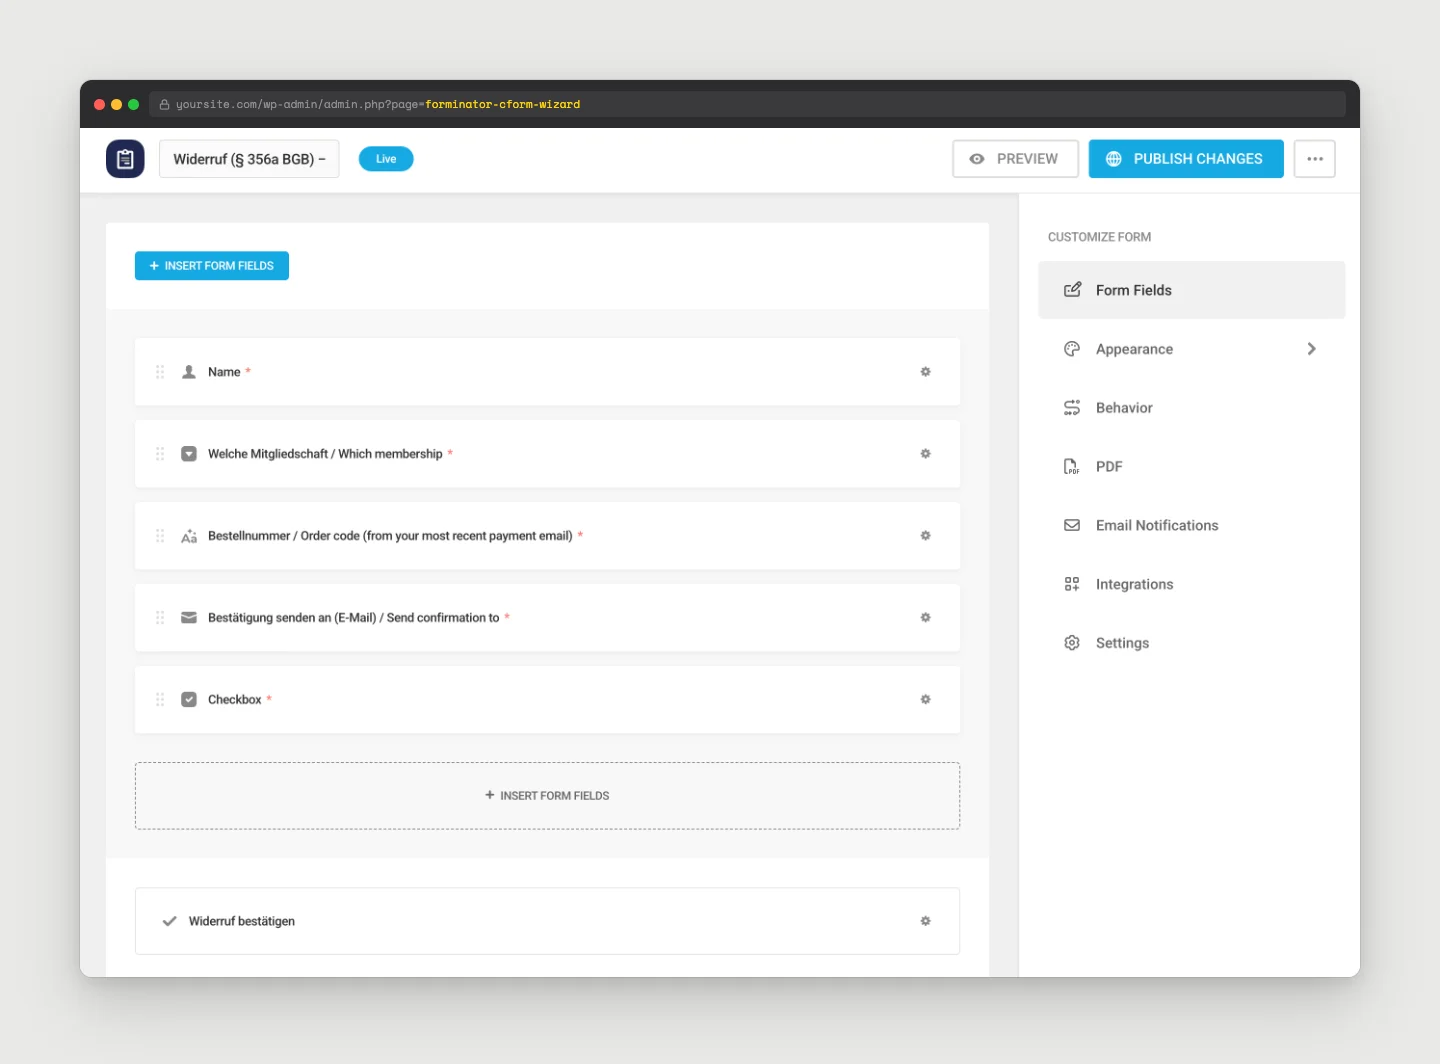Click the Email Notifications envelope icon

(1072, 525)
